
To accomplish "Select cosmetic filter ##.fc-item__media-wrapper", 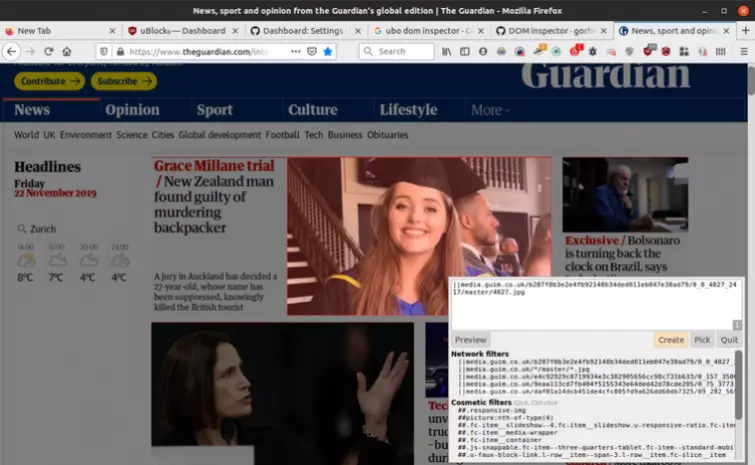I will (x=508, y=432).
